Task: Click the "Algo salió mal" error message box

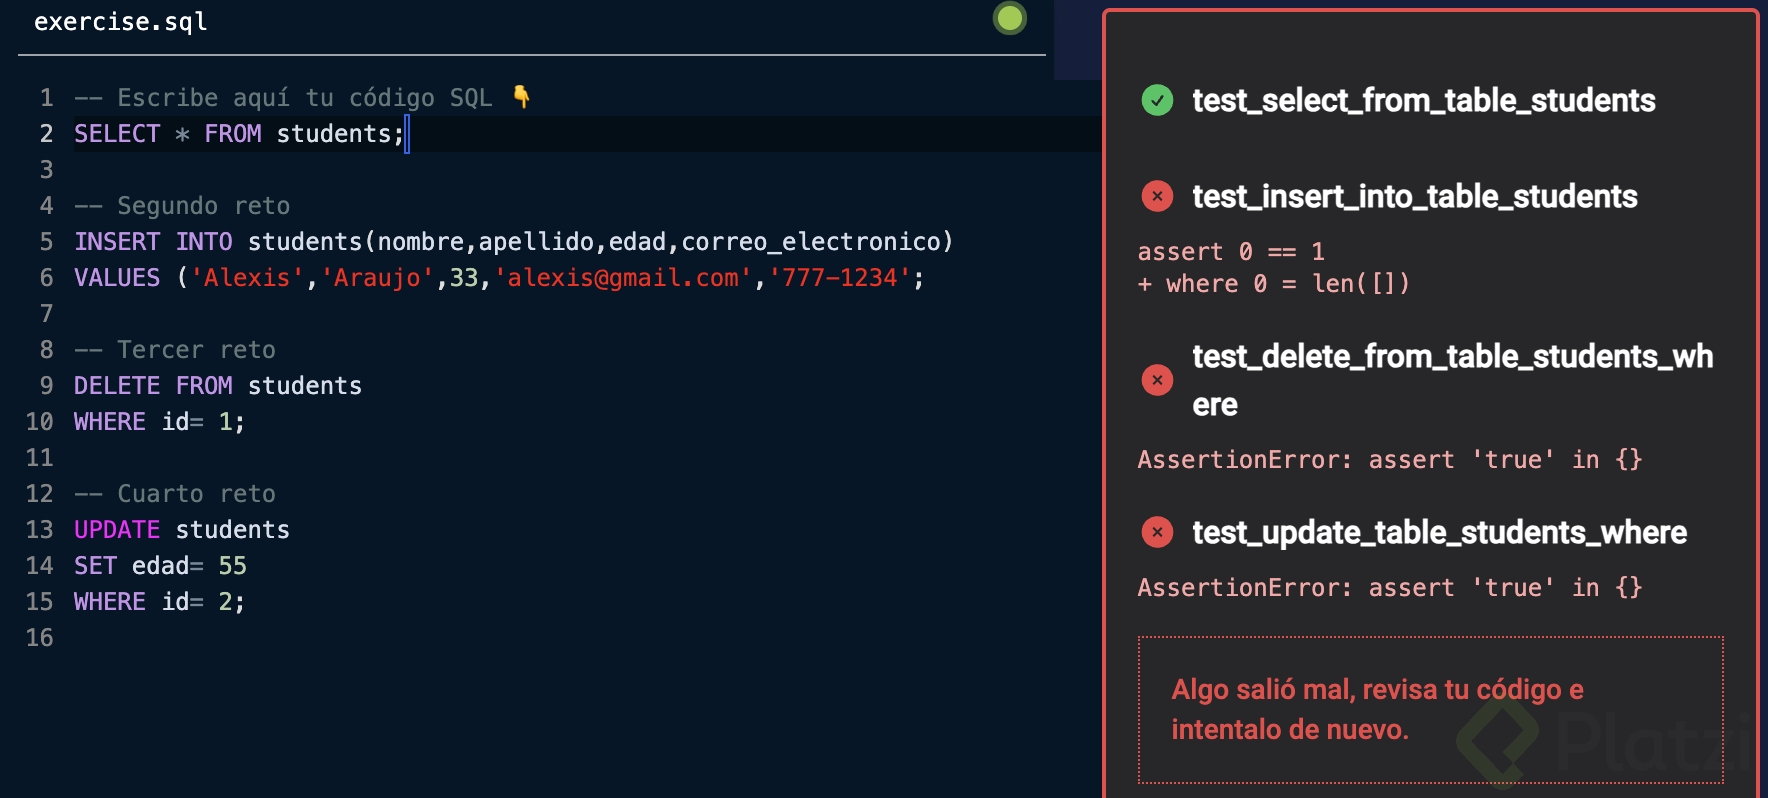Action: 1430,709
